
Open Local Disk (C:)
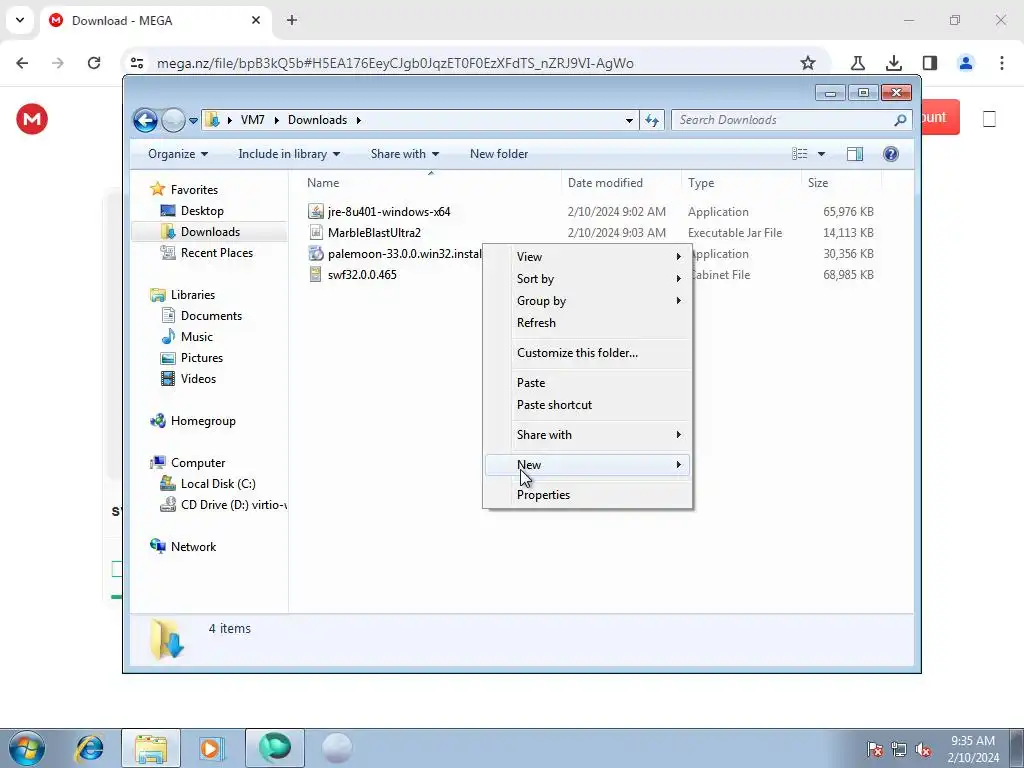coord(218,484)
